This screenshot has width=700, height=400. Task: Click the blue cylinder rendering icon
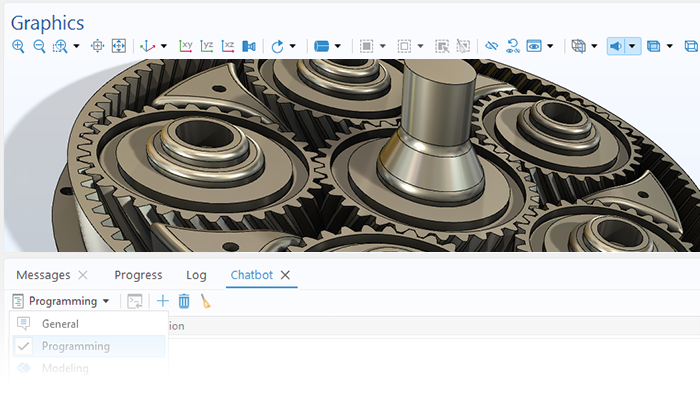click(321, 46)
